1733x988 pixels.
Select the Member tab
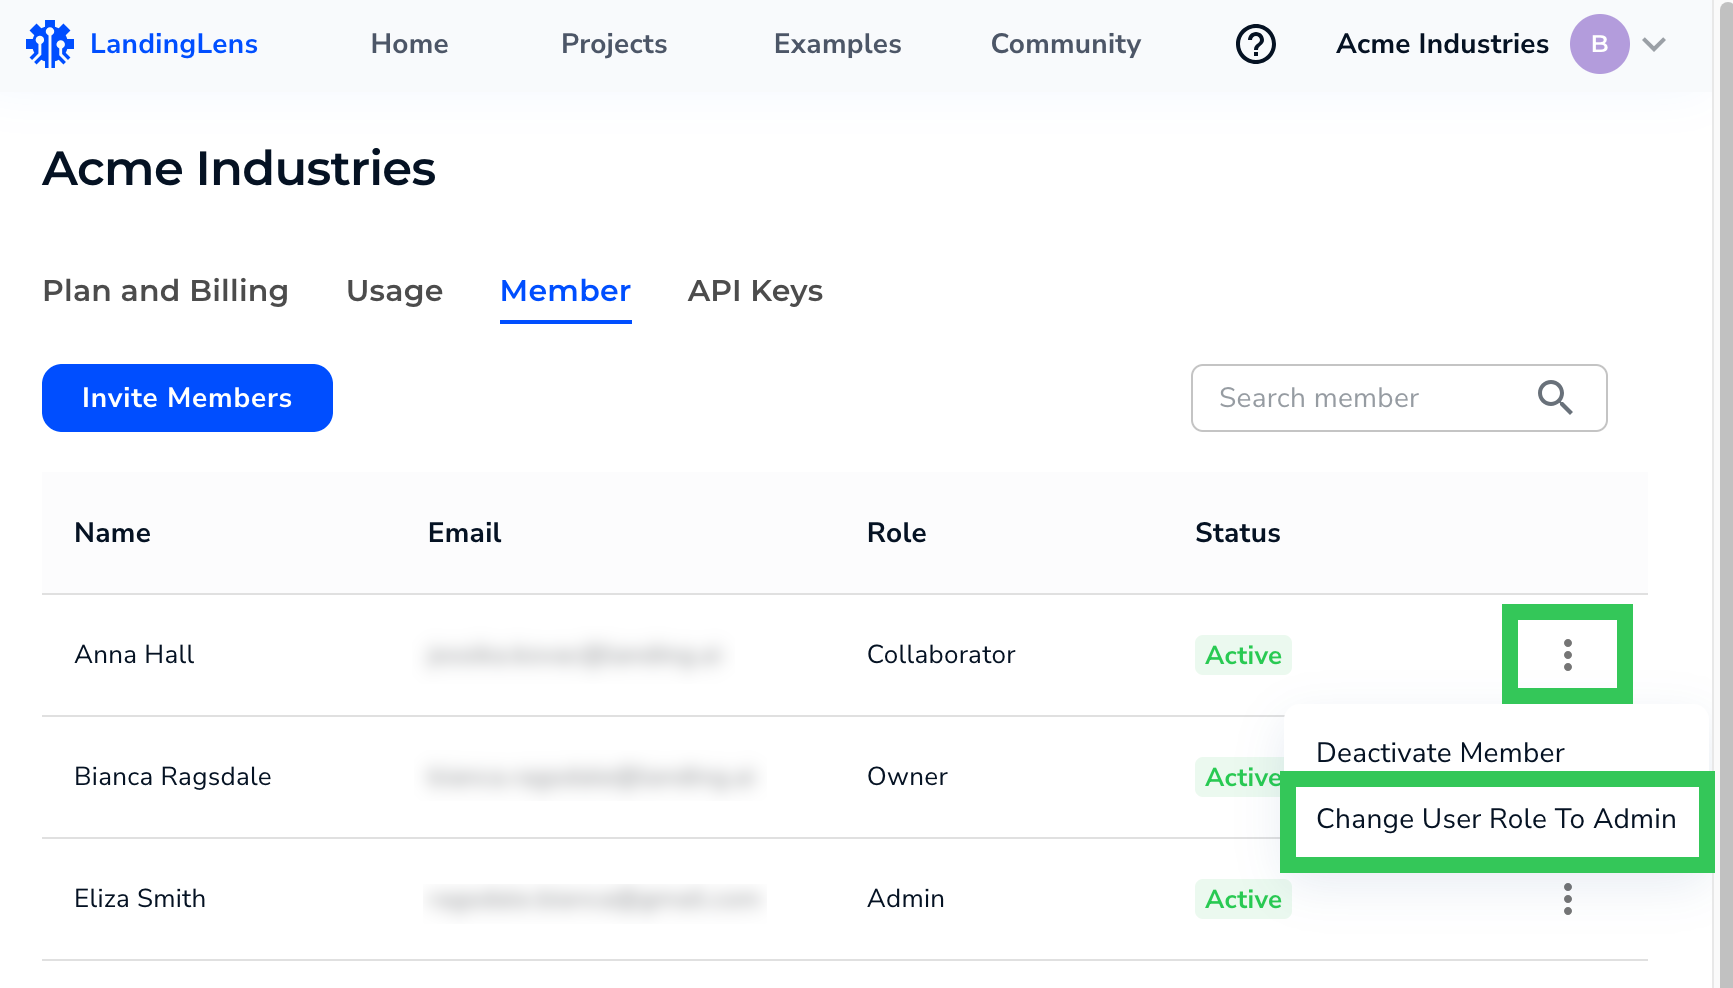[565, 291]
